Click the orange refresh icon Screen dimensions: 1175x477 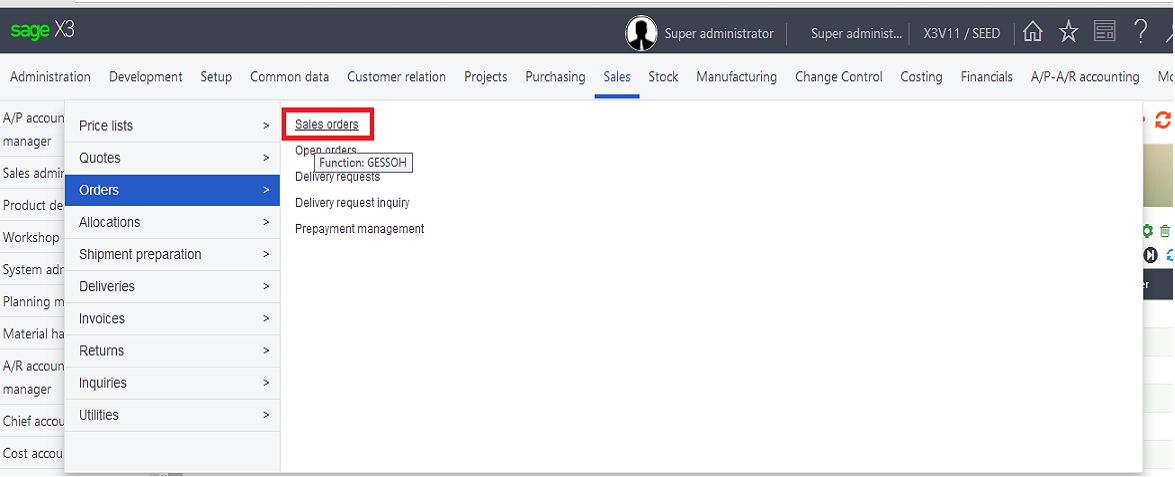[1162, 120]
